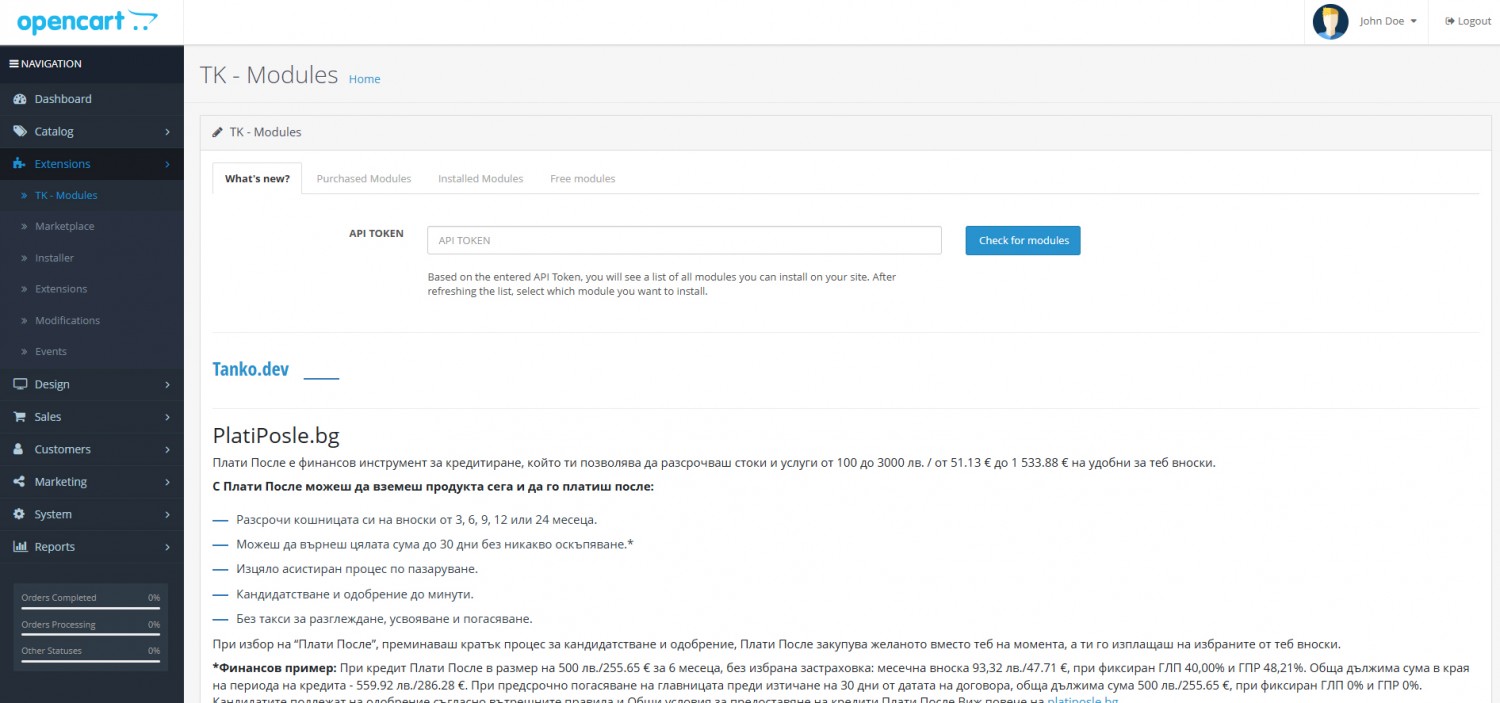Click the Design monitor icon
The image size is (1500, 703).
tap(19, 384)
